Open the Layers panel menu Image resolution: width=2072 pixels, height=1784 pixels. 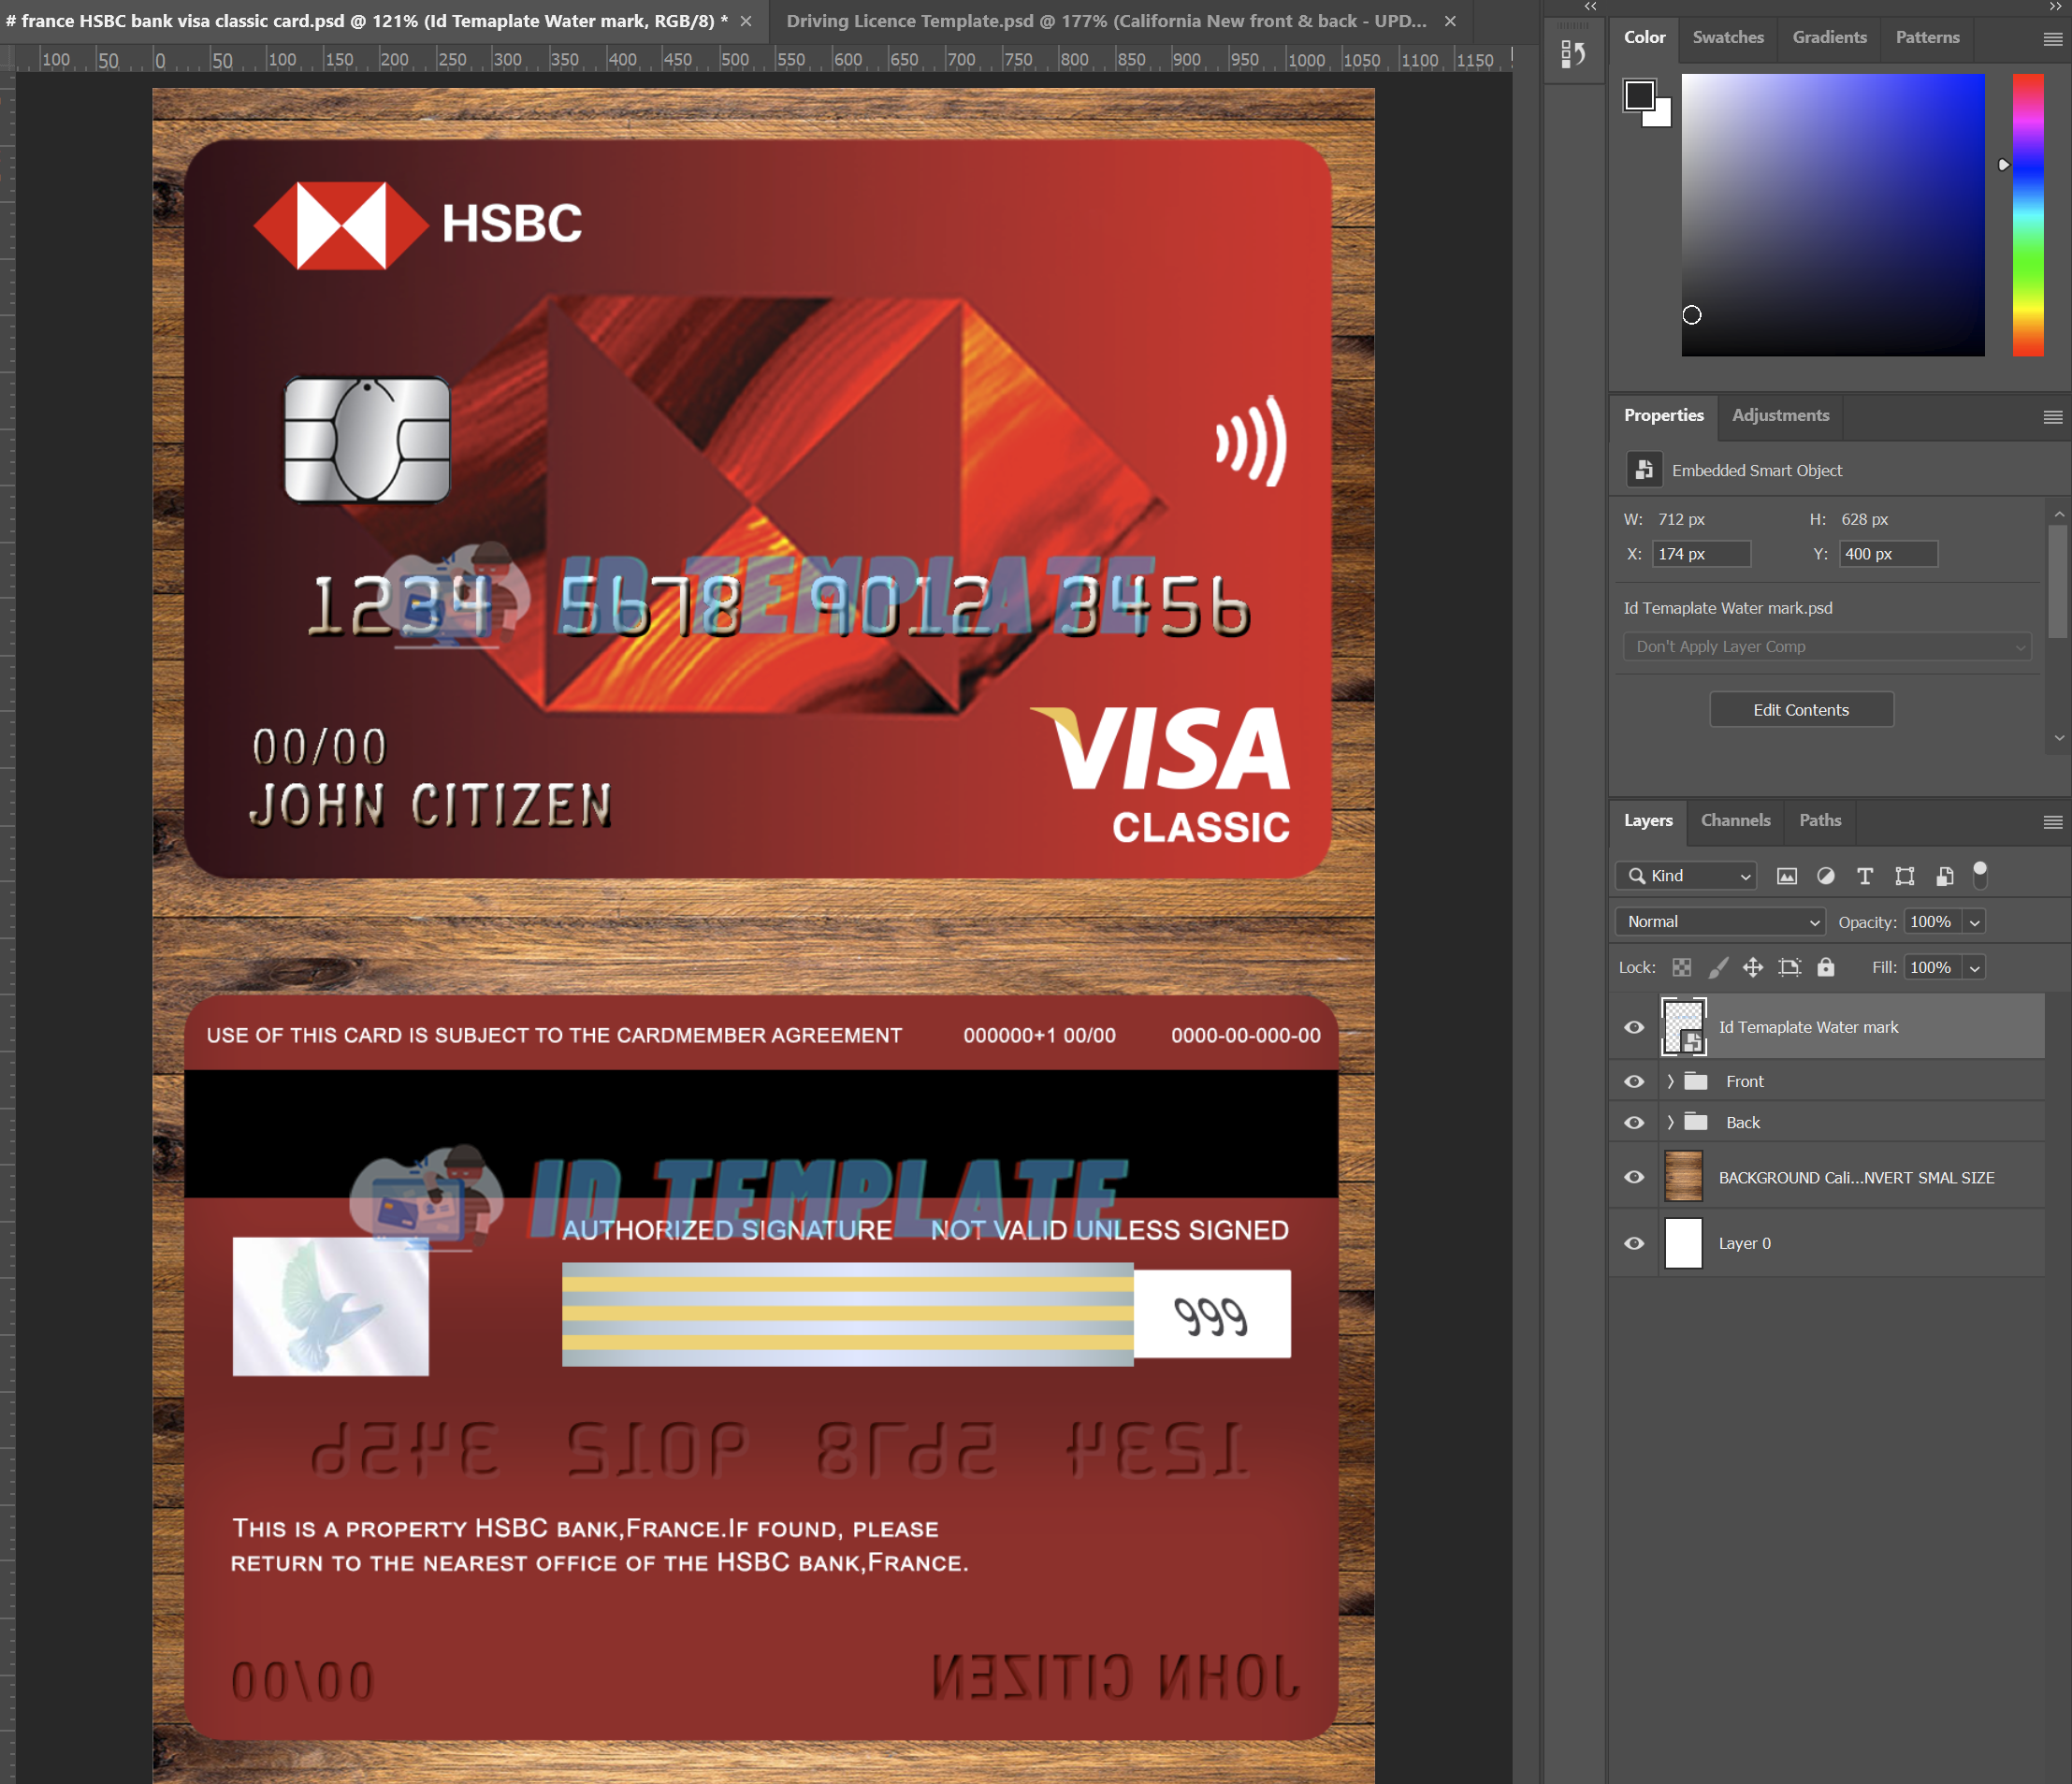point(2052,822)
